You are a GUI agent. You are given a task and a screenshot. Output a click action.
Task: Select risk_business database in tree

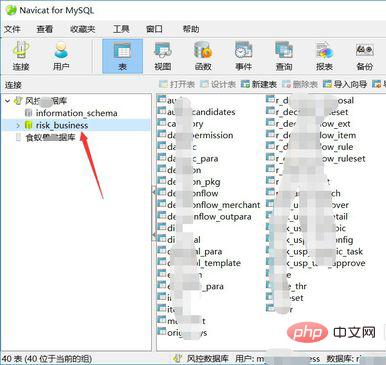(62, 125)
